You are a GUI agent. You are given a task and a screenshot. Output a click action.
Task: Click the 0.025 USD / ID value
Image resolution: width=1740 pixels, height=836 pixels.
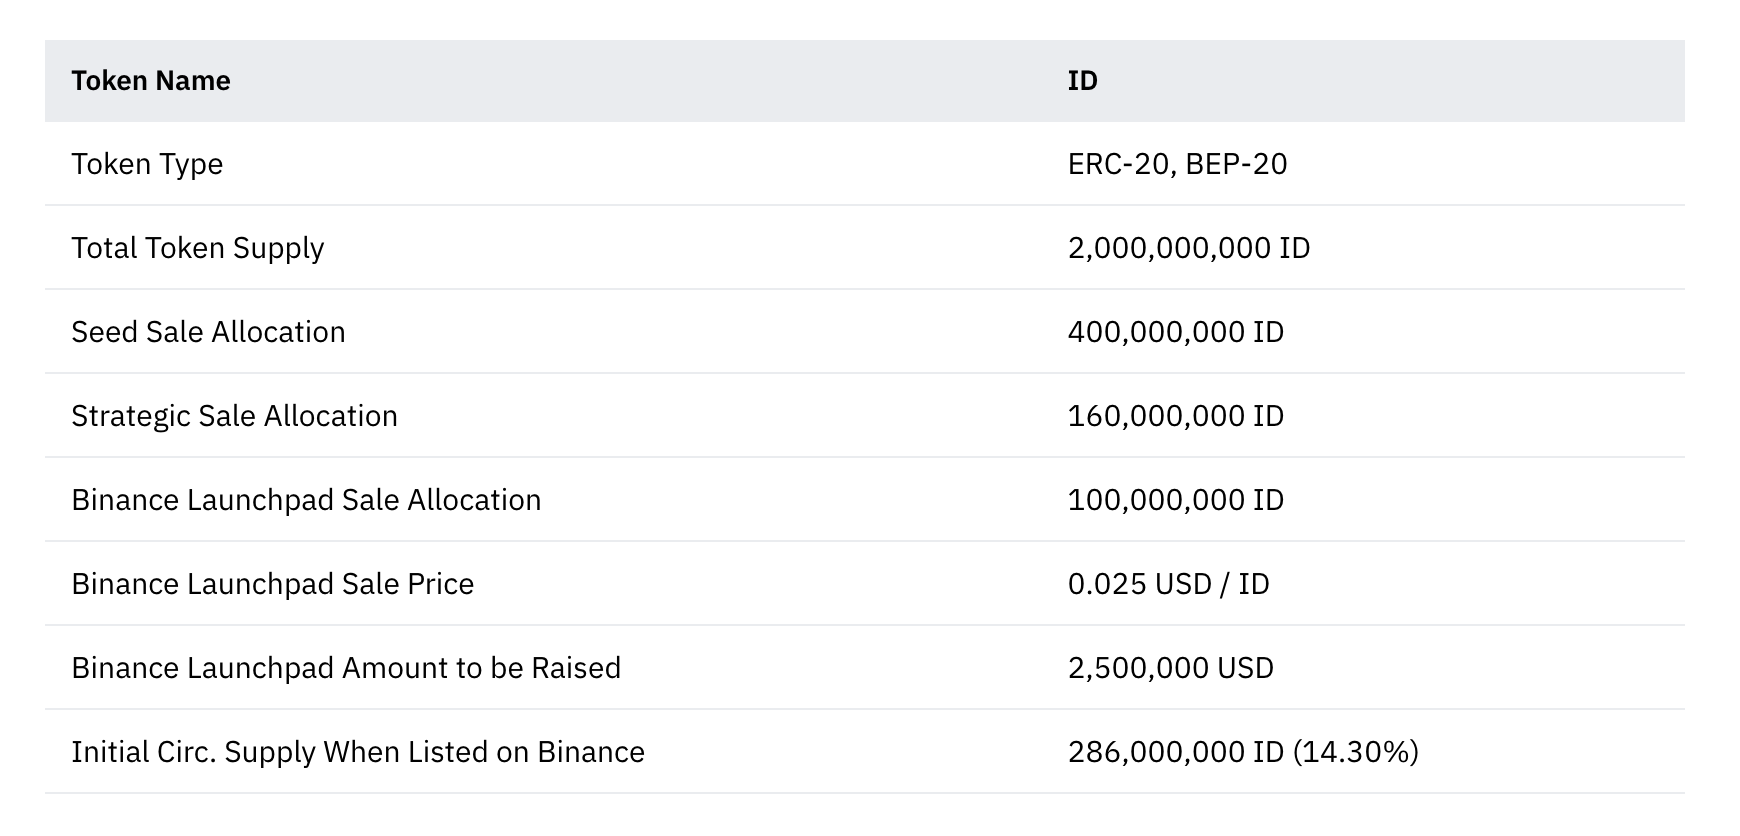(1168, 584)
